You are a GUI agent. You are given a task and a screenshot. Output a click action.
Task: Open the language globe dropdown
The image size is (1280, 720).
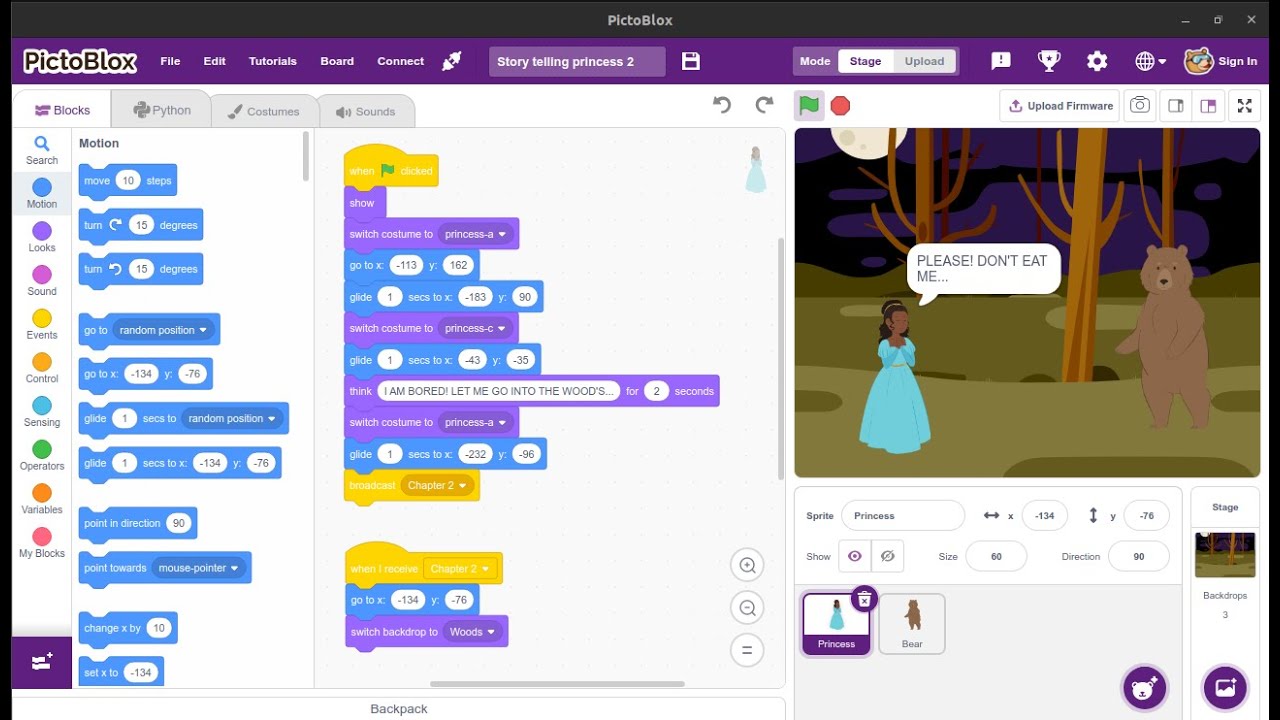pyautogui.click(x=1151, y=61)
